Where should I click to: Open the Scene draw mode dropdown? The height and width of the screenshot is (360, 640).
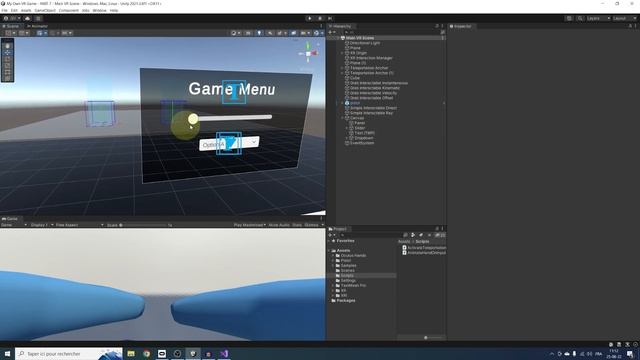click(x=236, y=33)
